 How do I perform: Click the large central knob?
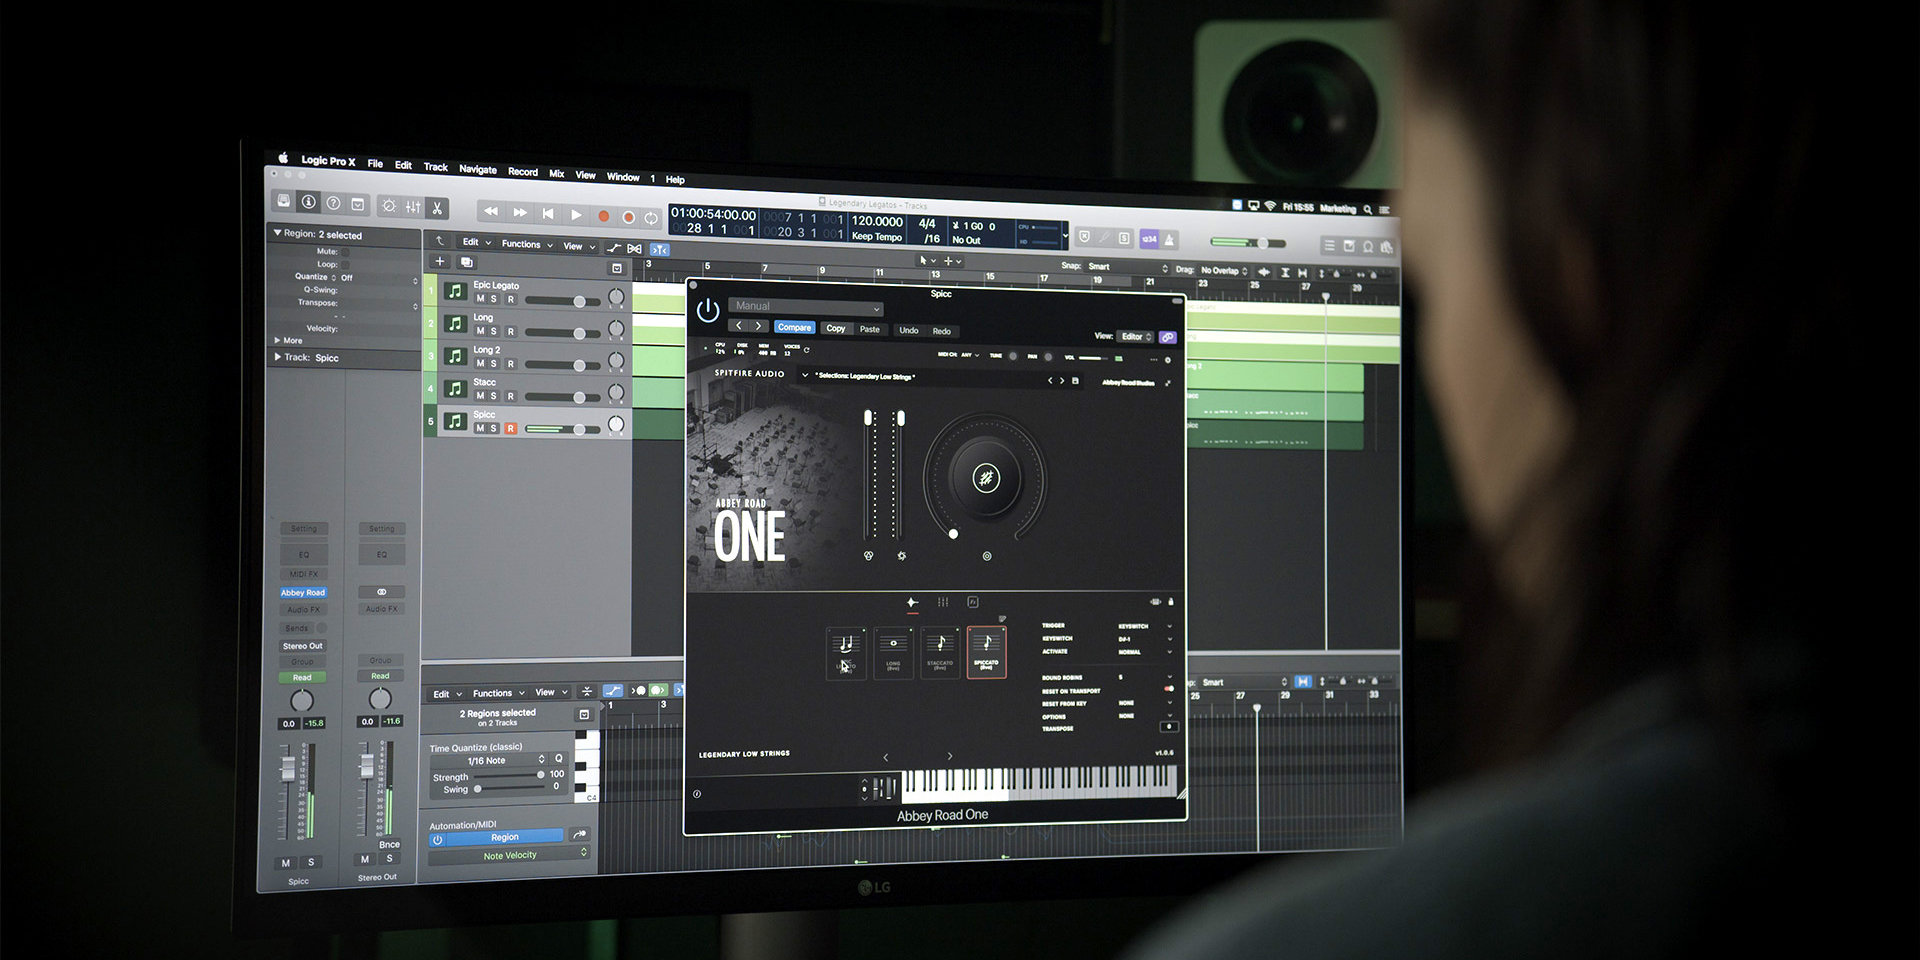985,478
